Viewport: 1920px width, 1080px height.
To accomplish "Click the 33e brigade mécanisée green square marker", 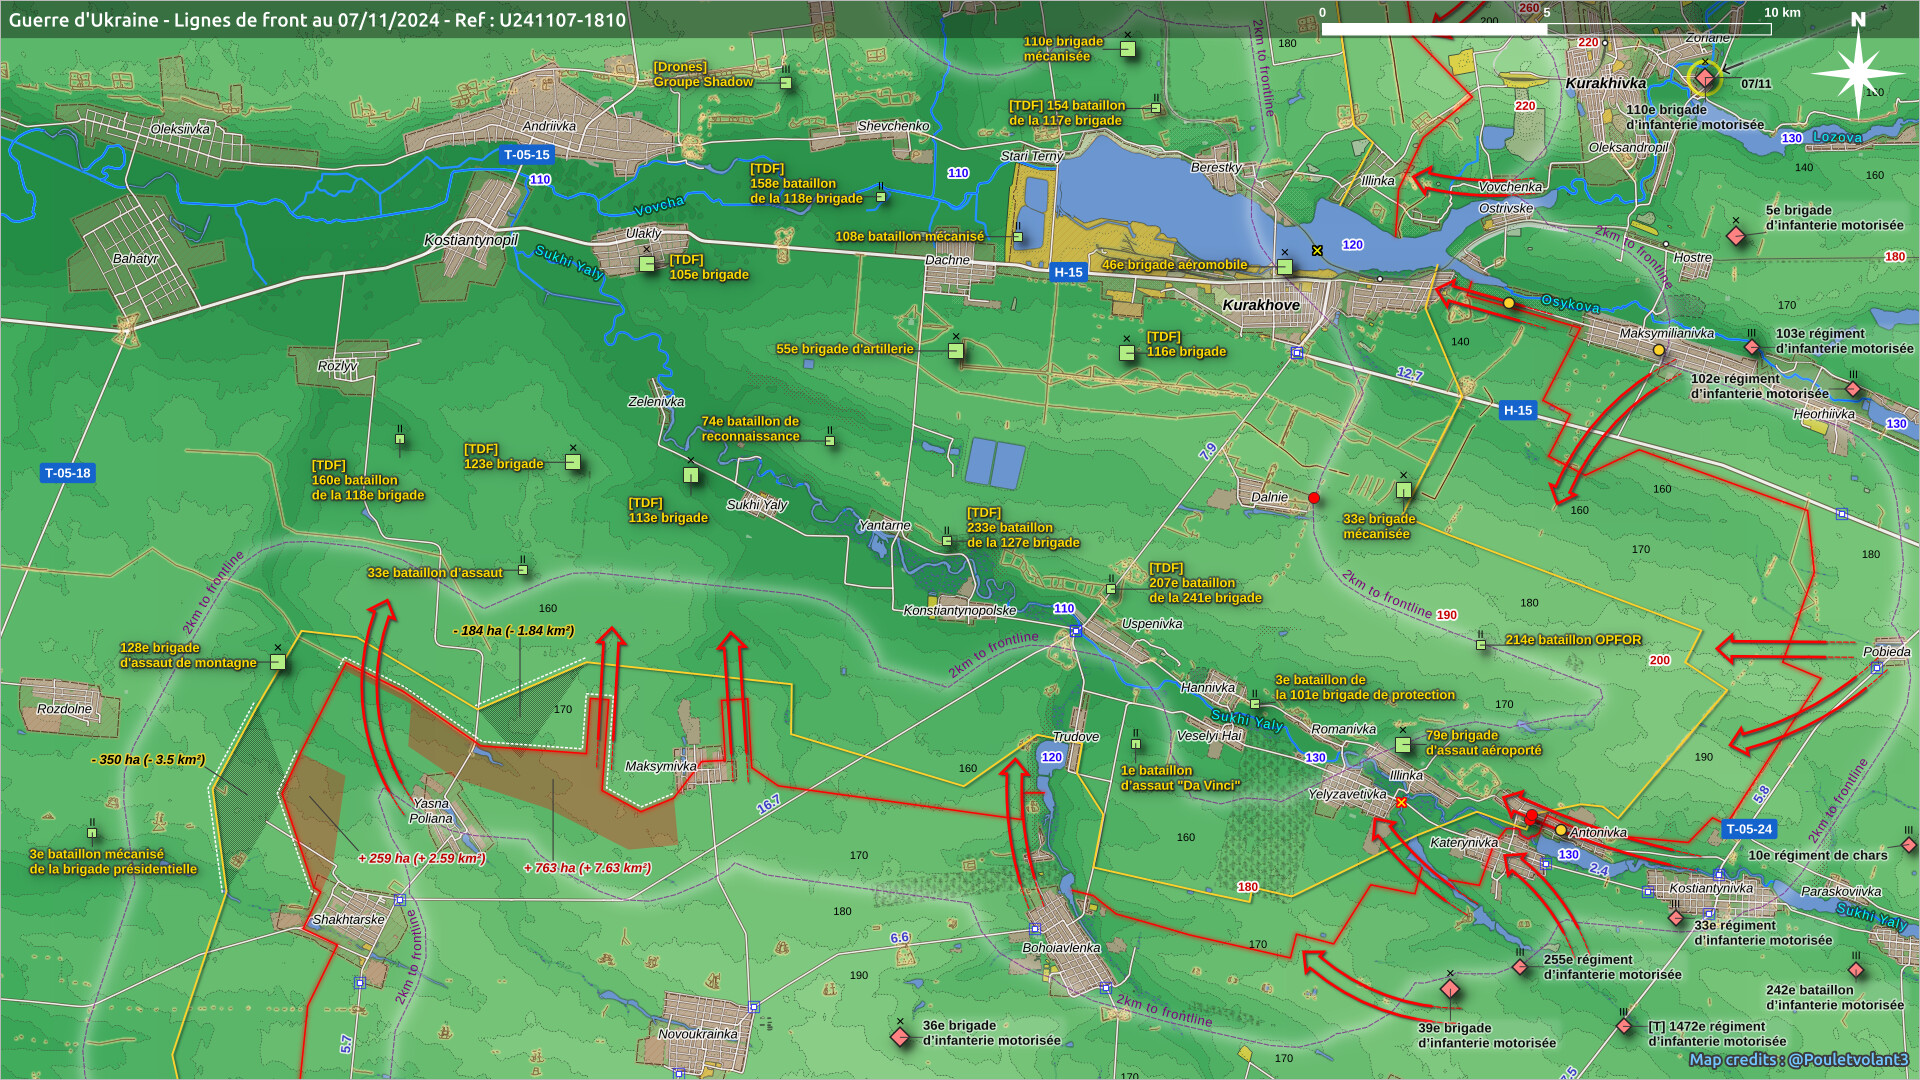I will 1404,490.
